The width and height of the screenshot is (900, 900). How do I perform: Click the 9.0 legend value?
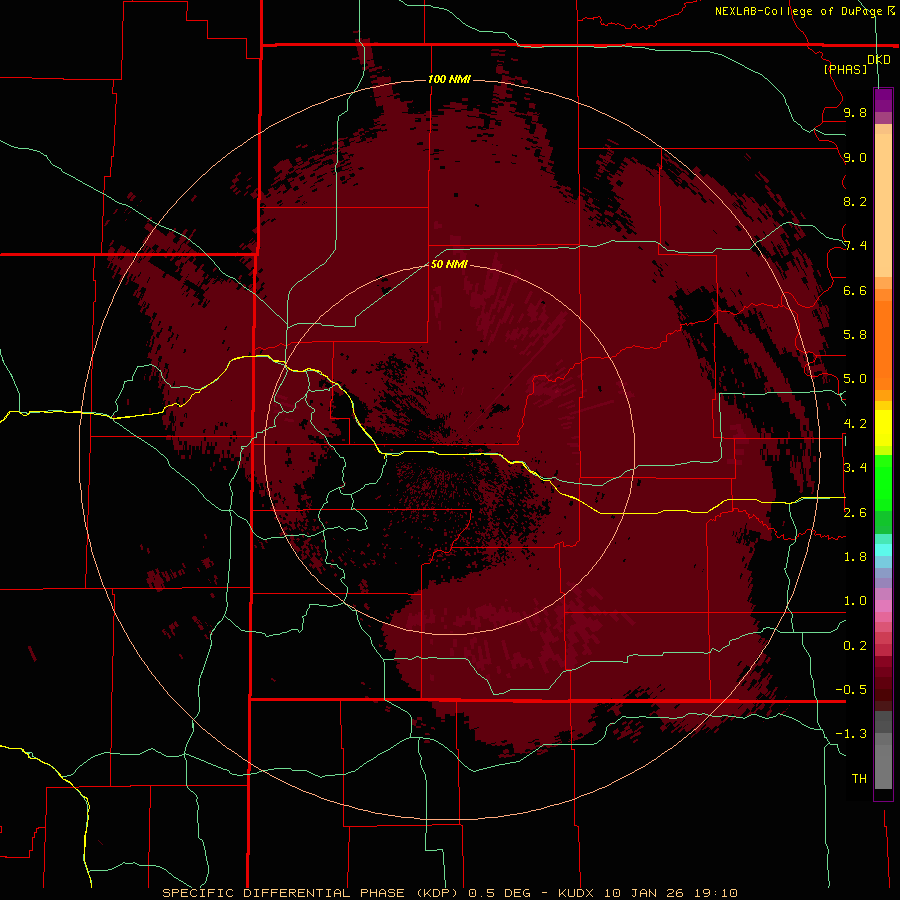855,157
